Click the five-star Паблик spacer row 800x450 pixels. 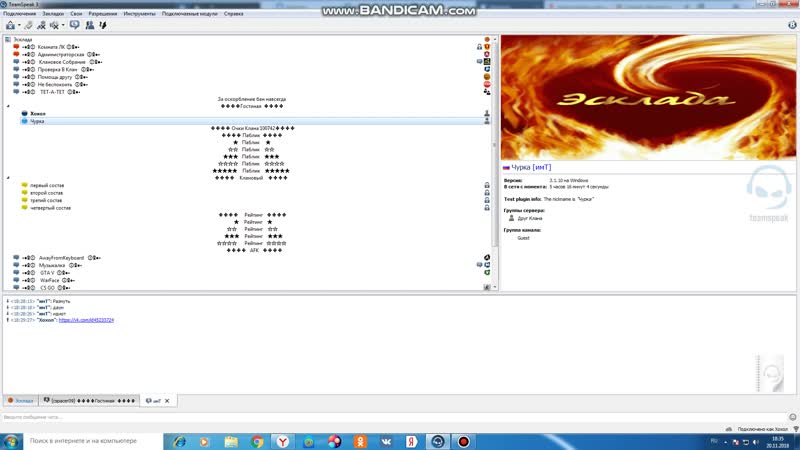[x=251, y=171]
